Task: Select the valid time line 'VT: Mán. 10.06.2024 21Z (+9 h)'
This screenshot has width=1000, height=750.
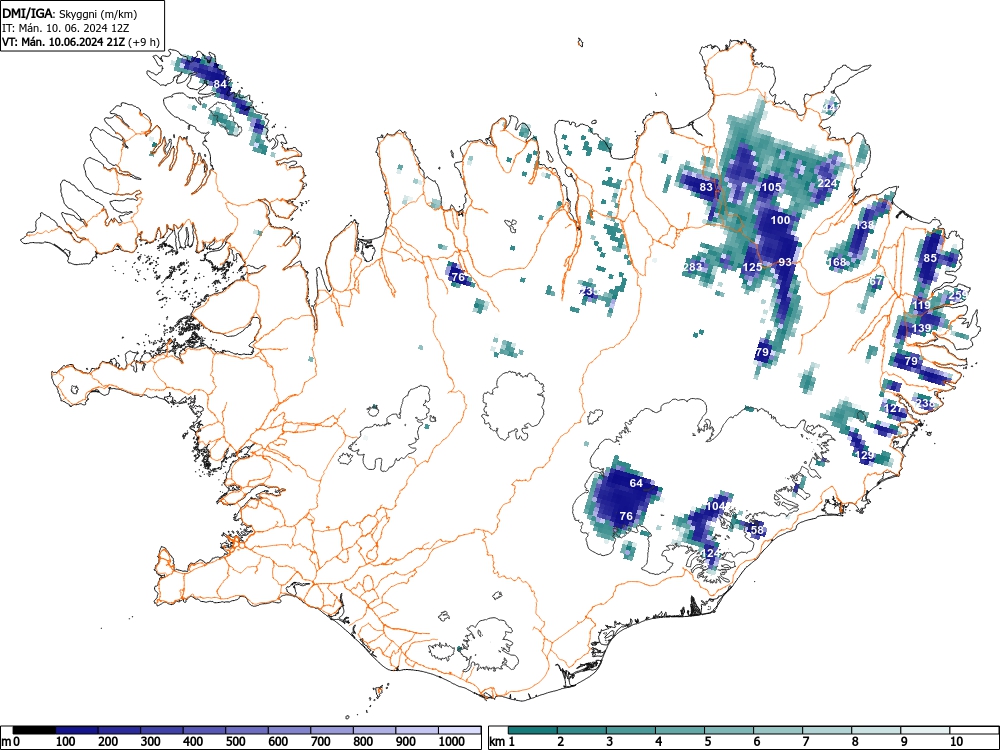Action: [x=80, y=42]
